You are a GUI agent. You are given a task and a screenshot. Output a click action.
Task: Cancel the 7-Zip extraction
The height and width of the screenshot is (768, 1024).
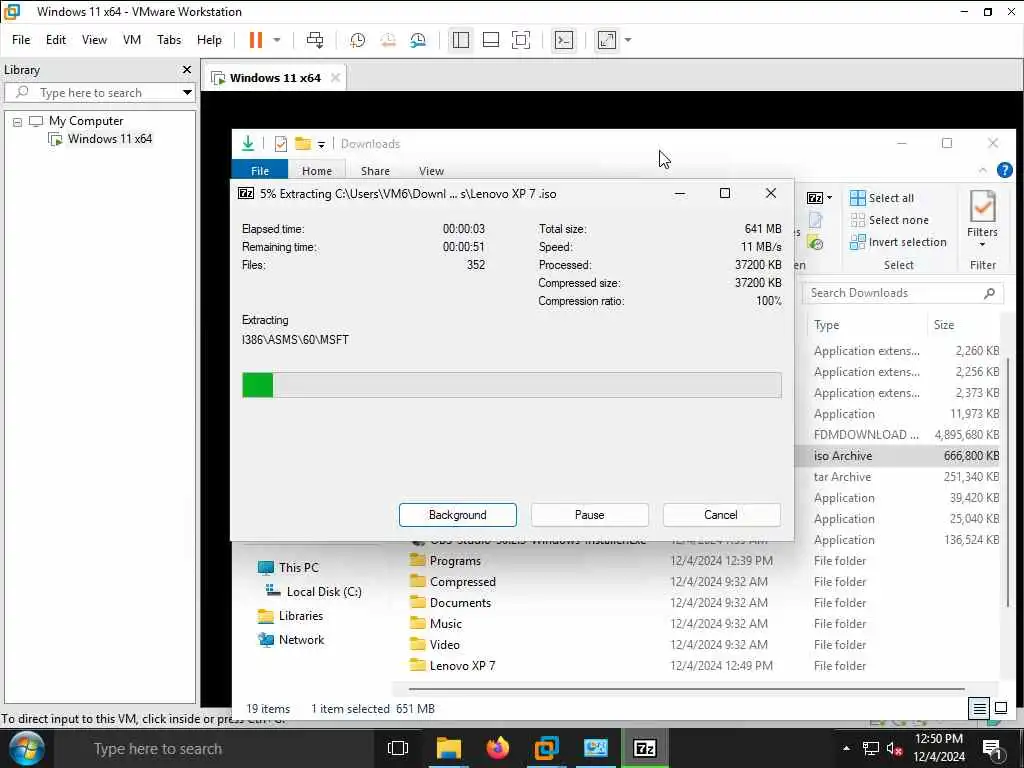coord(721,515)
